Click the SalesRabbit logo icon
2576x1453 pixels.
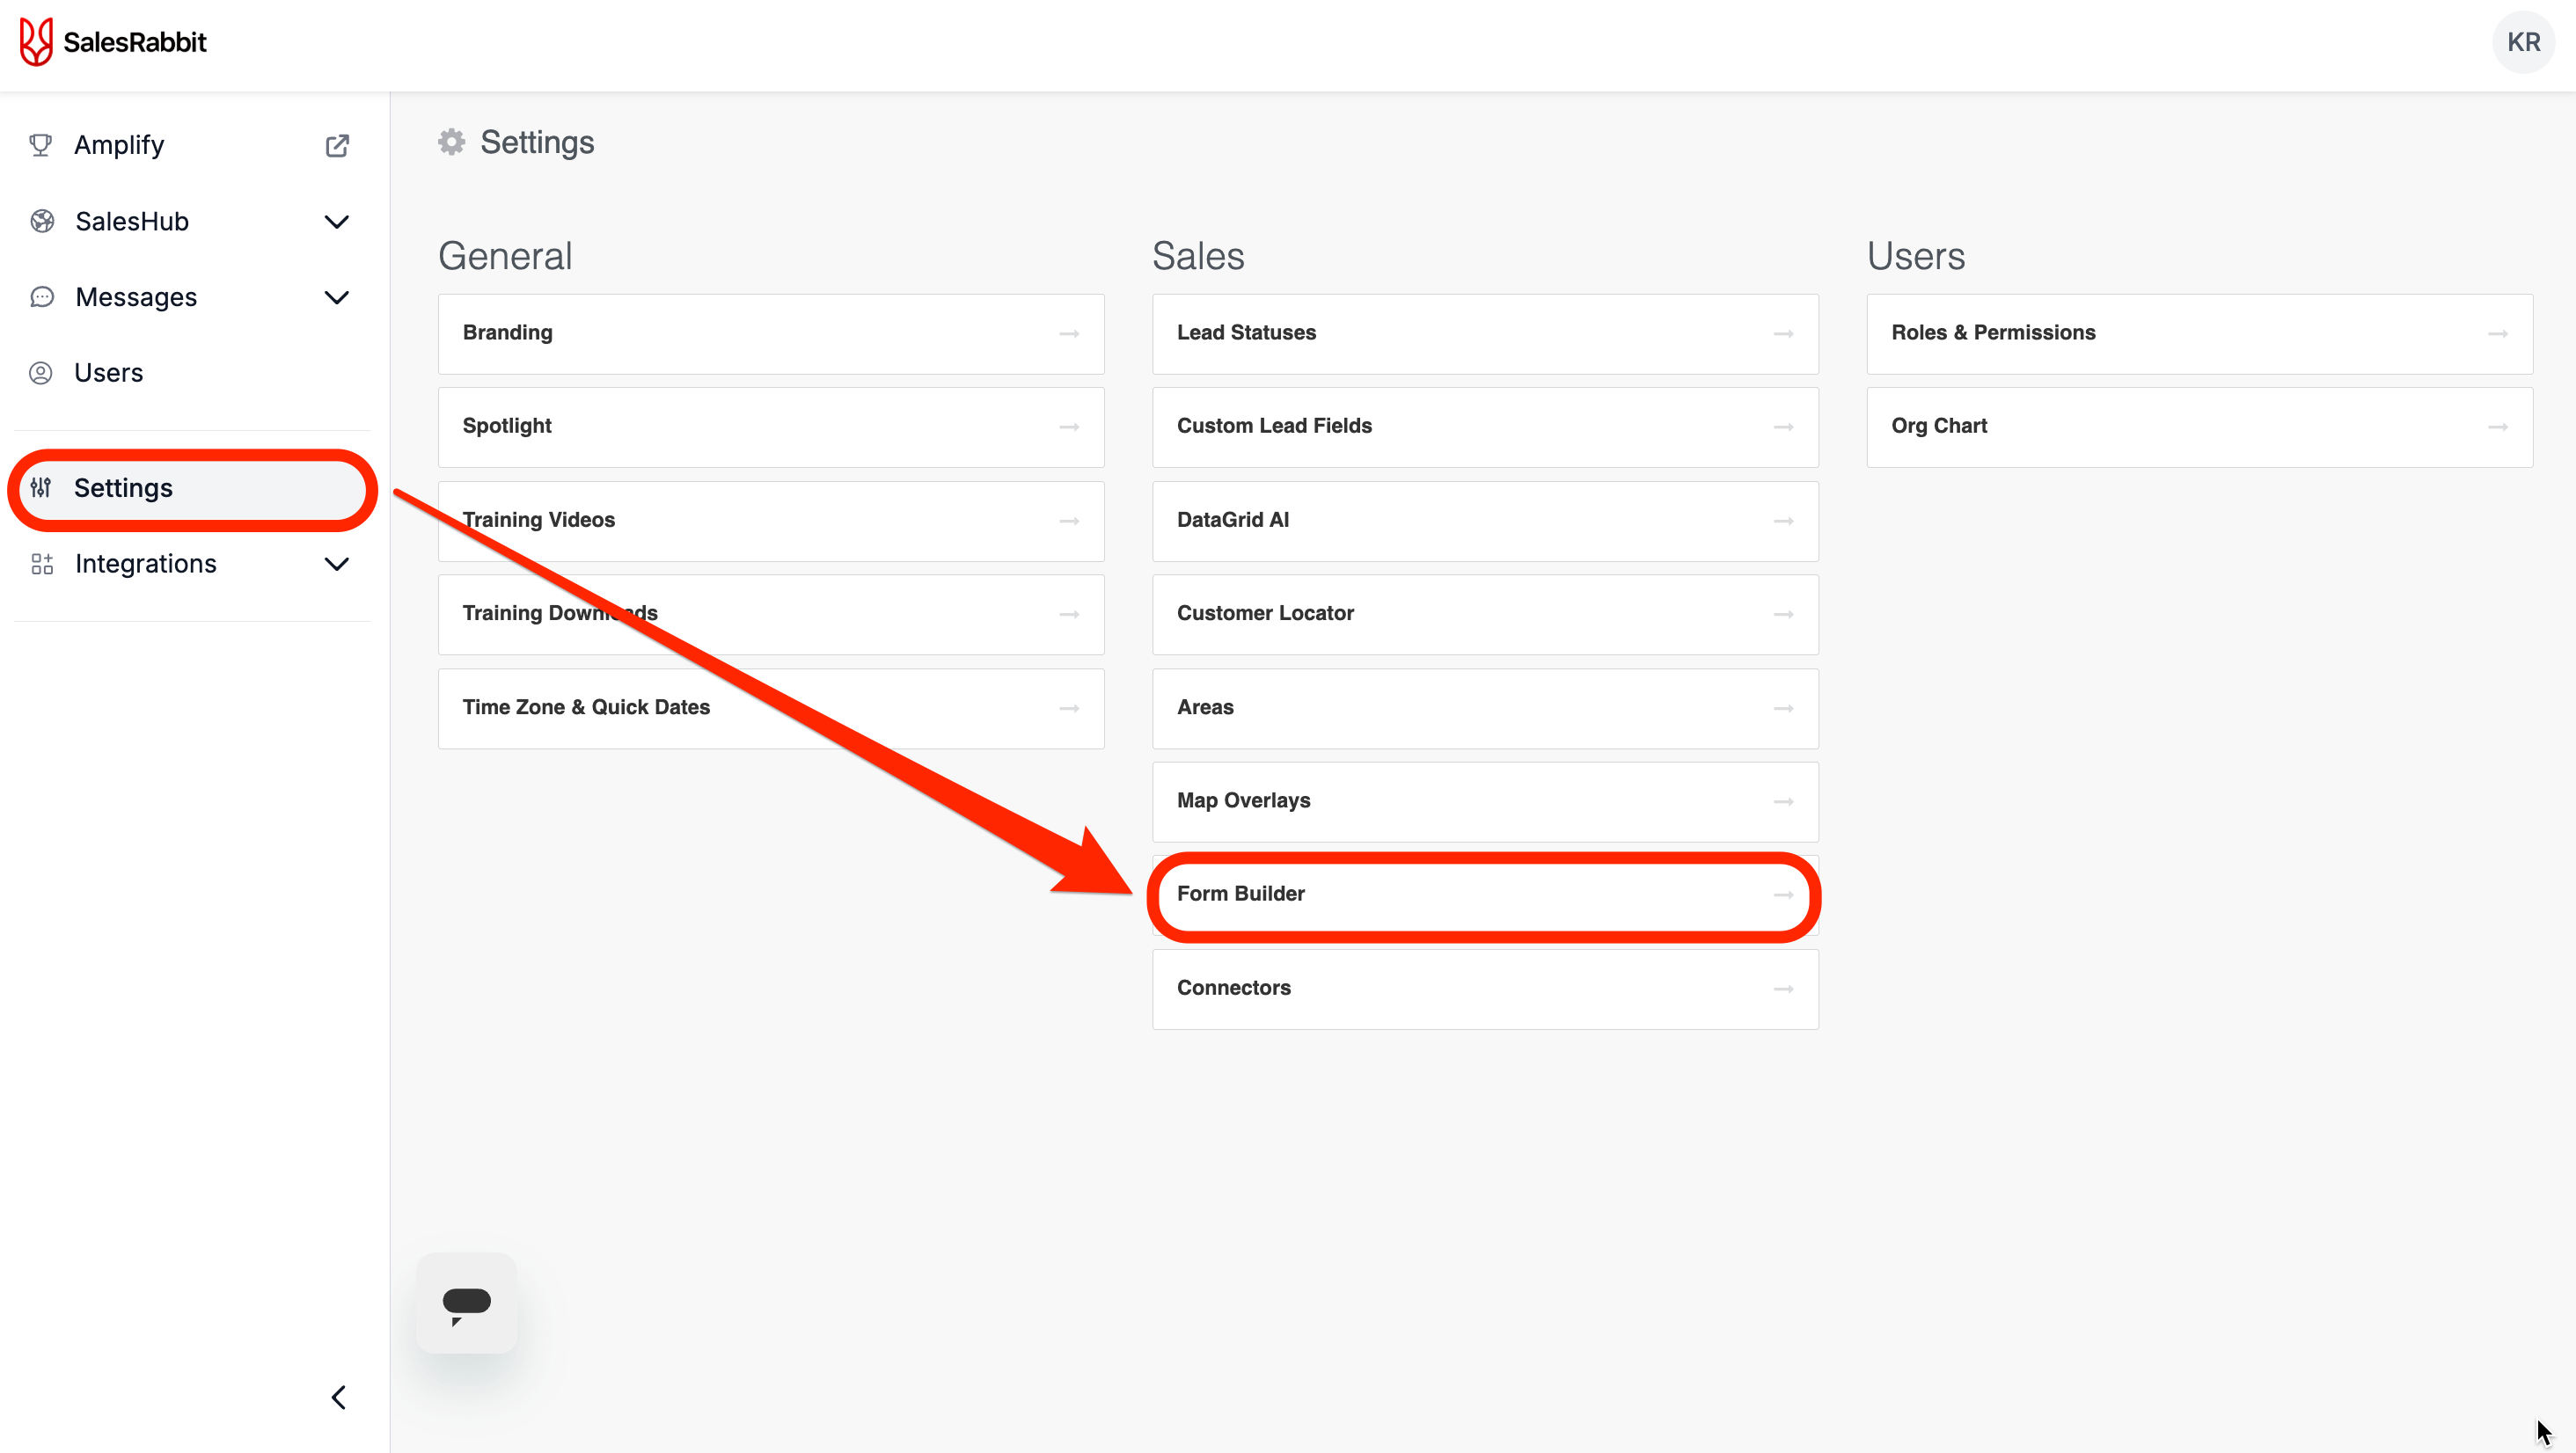tap(36, 42)
